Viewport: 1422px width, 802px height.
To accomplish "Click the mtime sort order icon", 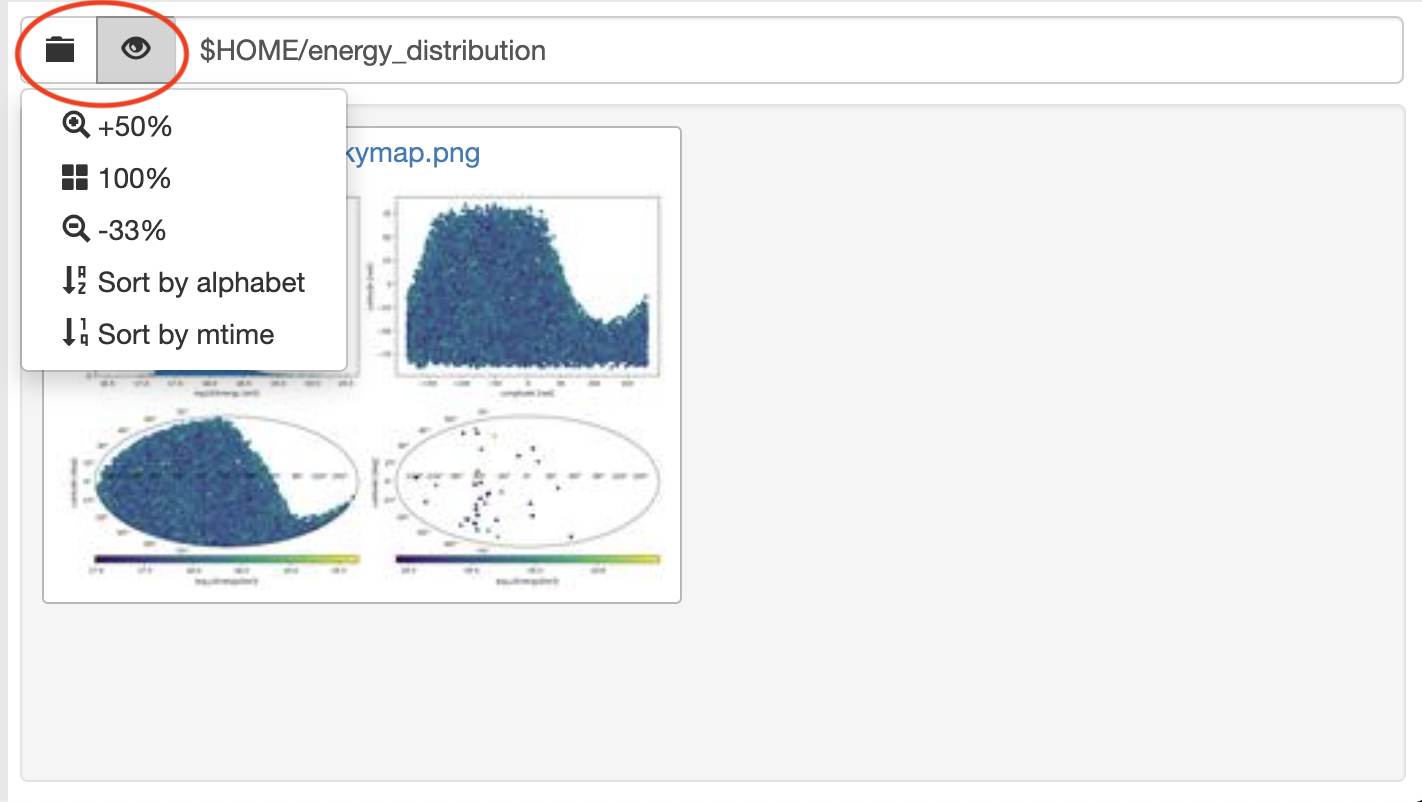I will tap(75, 334).
